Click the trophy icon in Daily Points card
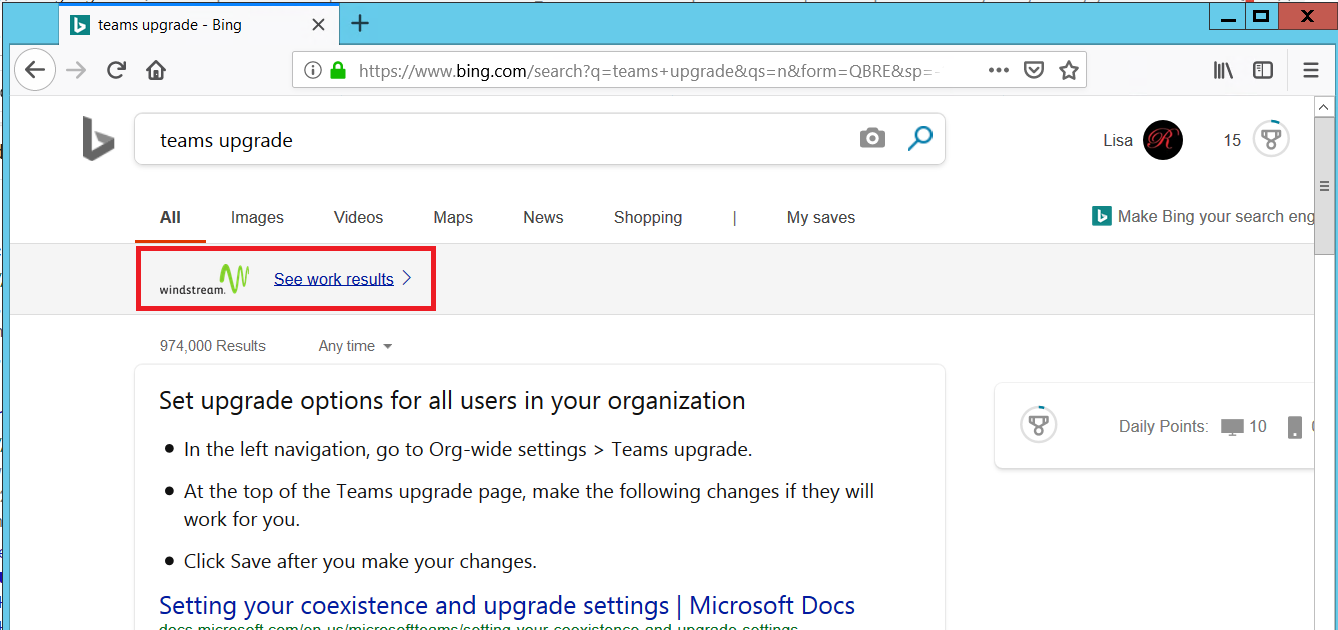1338x630 pixels. [1039, 425]
